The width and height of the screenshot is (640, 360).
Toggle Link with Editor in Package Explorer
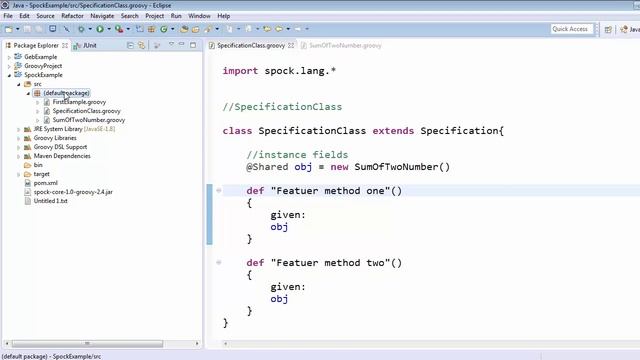click(142, 45)
